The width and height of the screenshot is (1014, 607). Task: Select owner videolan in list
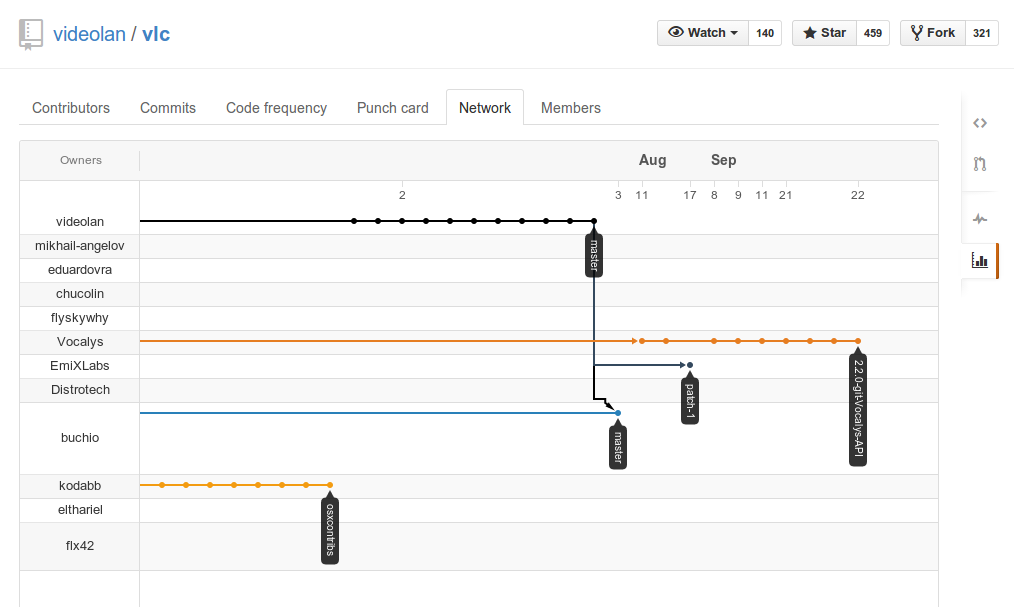(80, 222)
